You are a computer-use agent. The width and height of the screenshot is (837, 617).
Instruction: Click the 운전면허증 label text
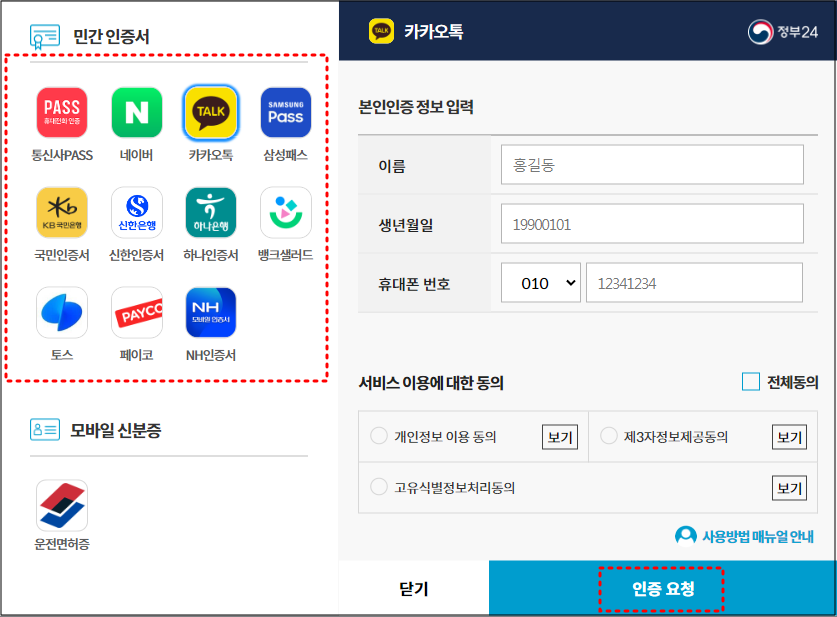[x=62, y=544]
